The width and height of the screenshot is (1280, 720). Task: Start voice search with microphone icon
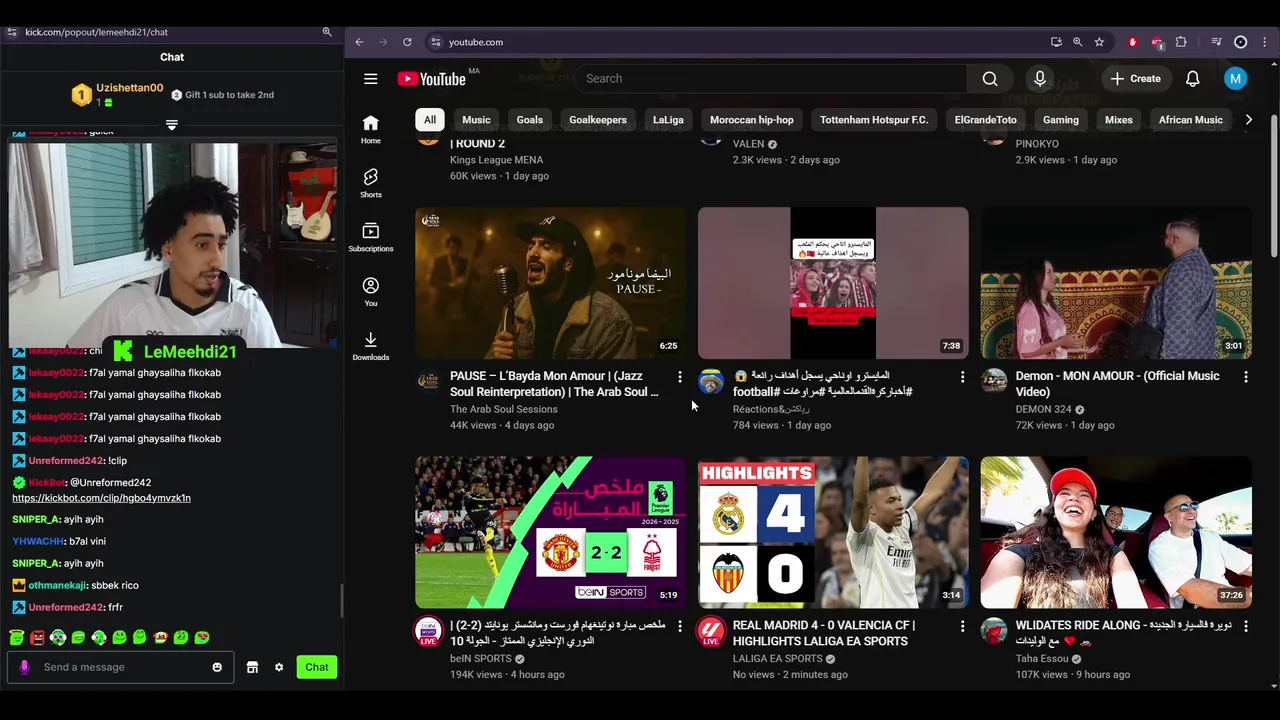1040,79
